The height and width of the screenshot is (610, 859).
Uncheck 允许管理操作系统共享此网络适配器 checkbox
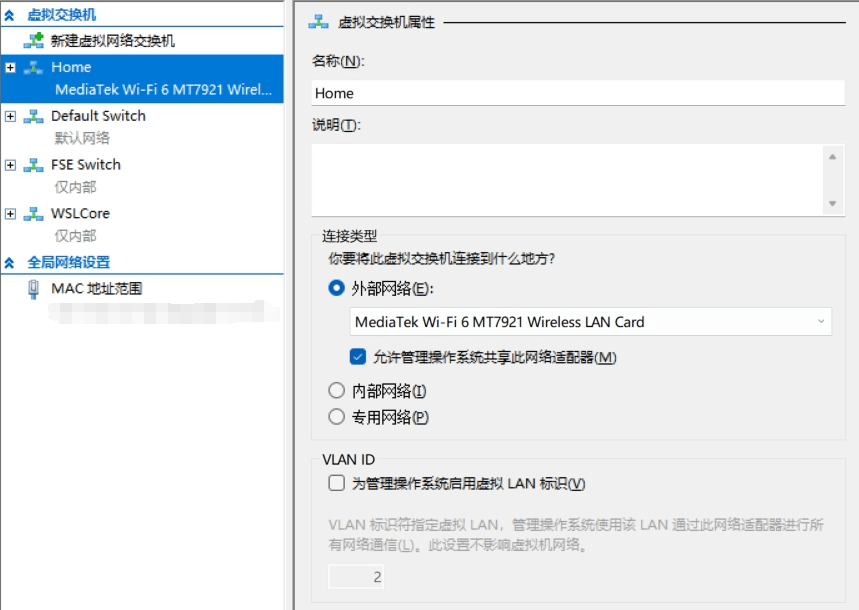point(358,357)
